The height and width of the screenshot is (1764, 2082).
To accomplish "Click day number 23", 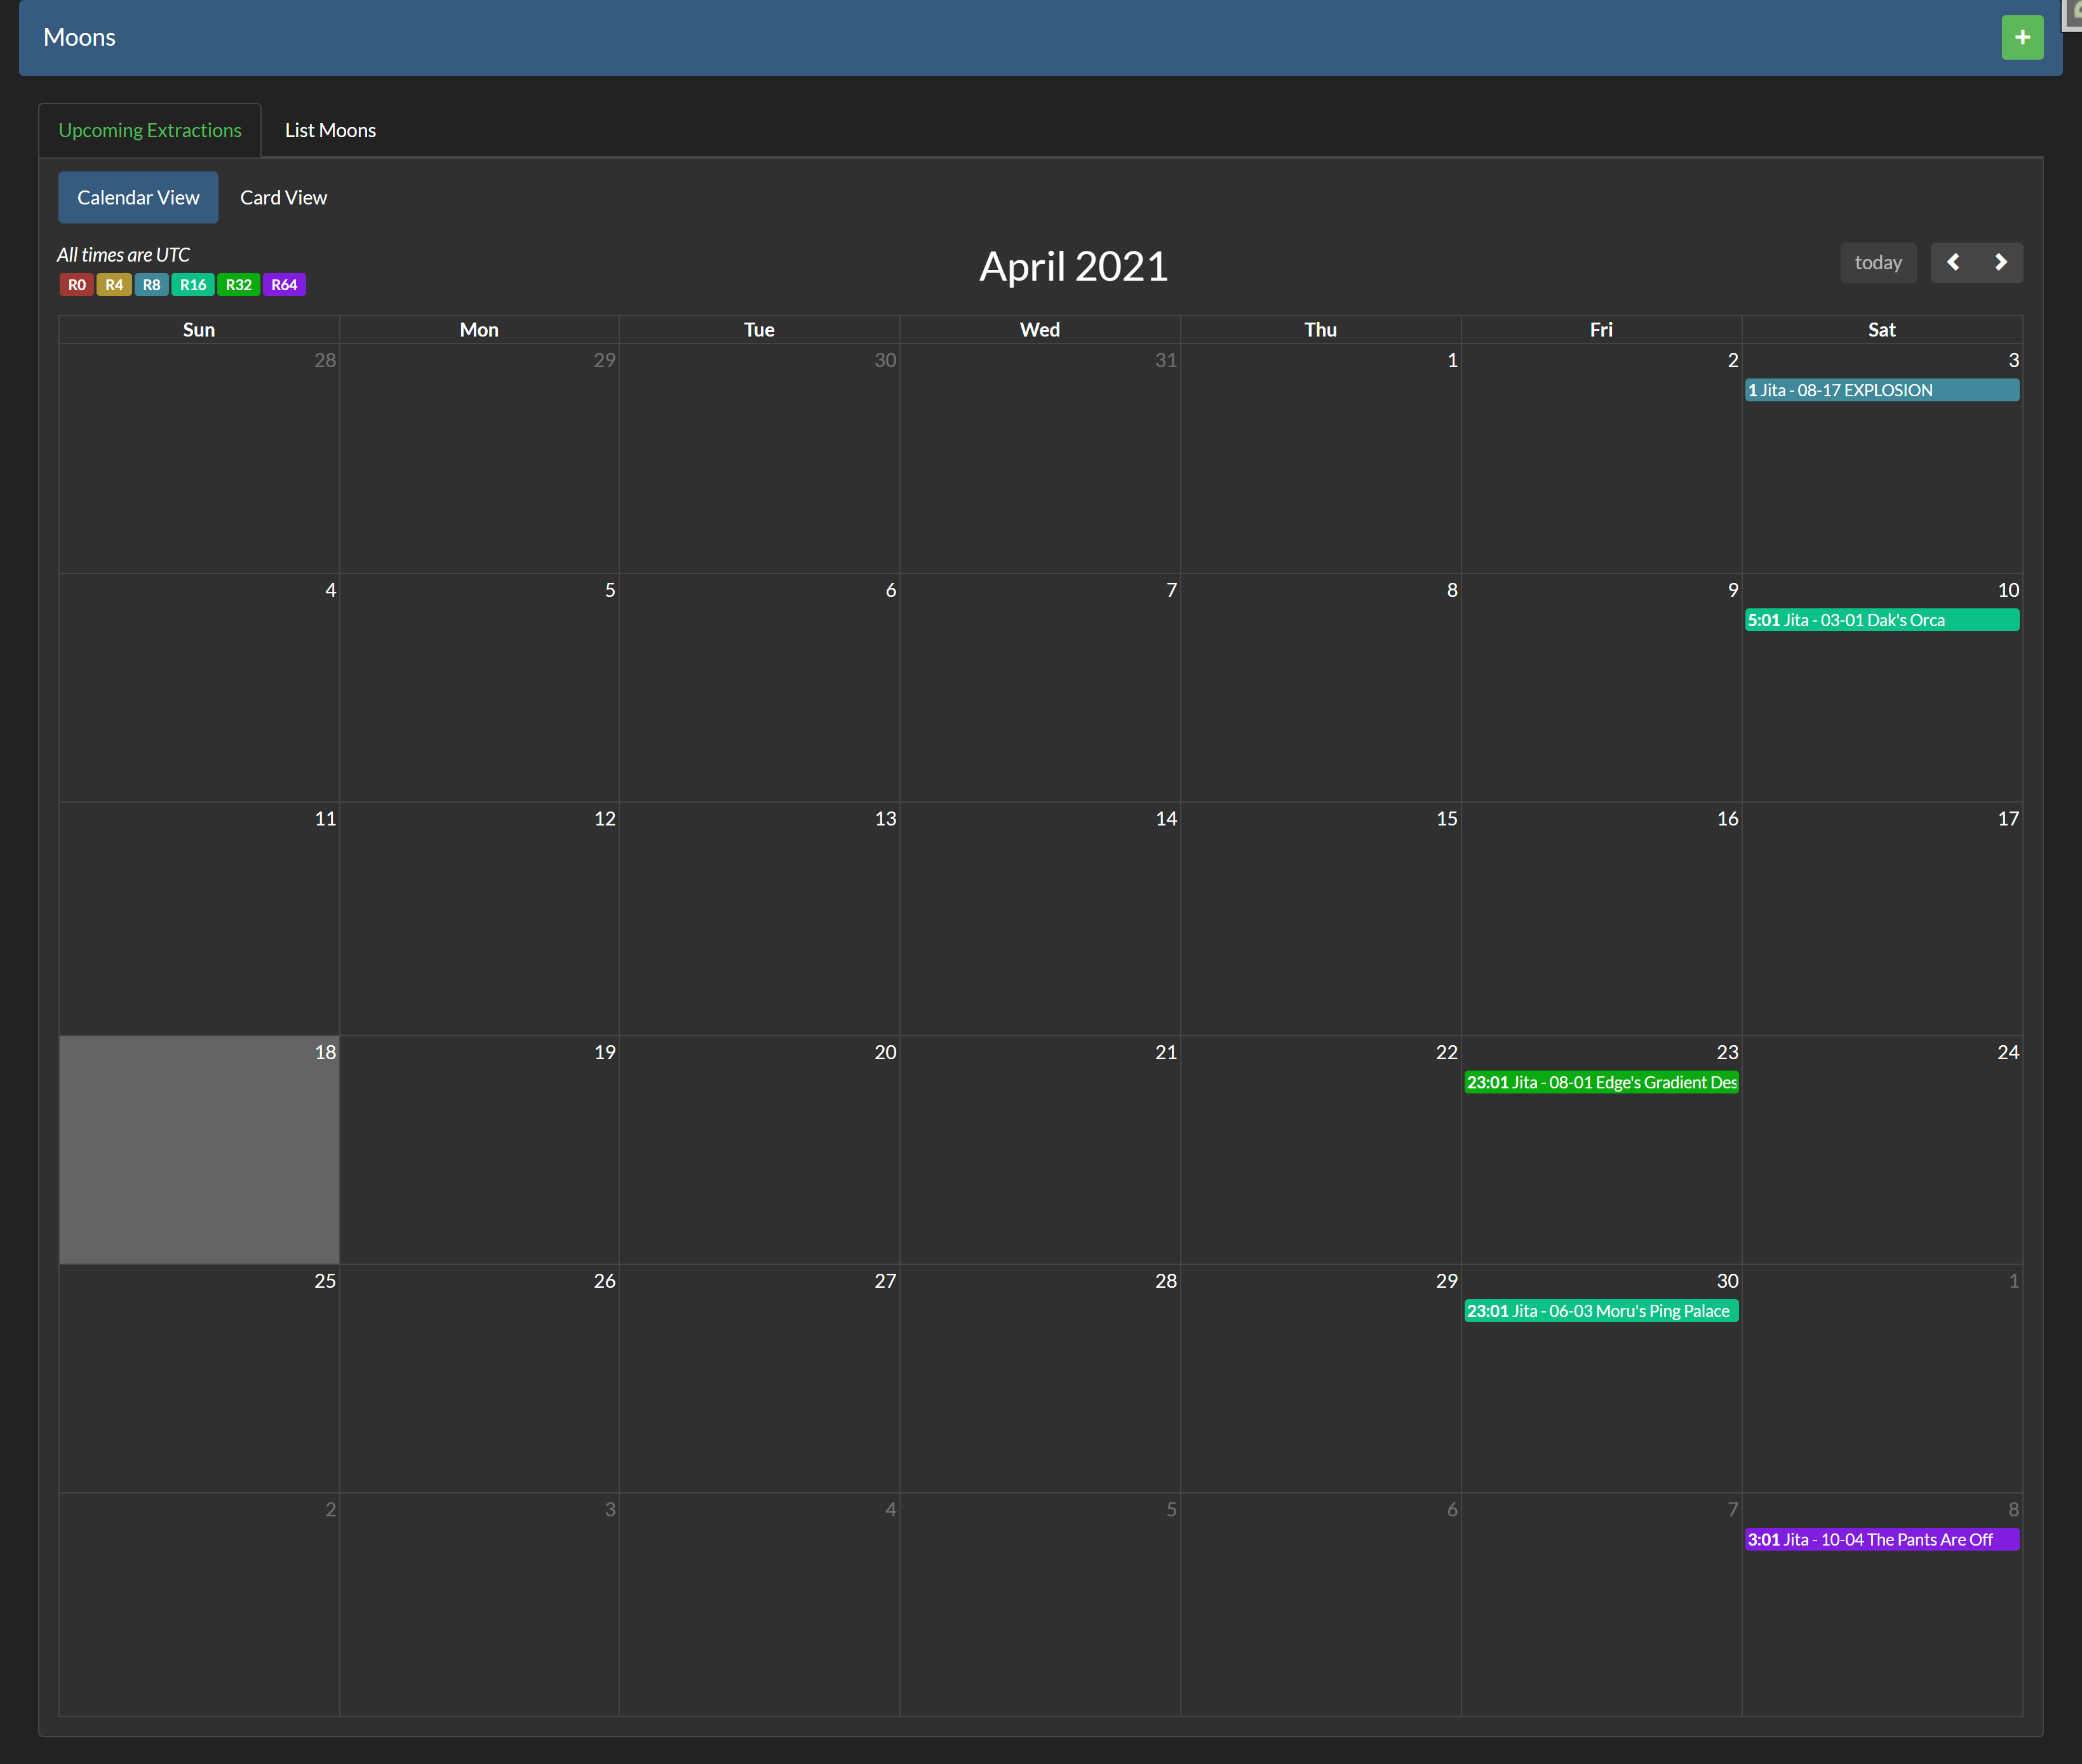I will pyautogui.click(x=1727, y=1052).
